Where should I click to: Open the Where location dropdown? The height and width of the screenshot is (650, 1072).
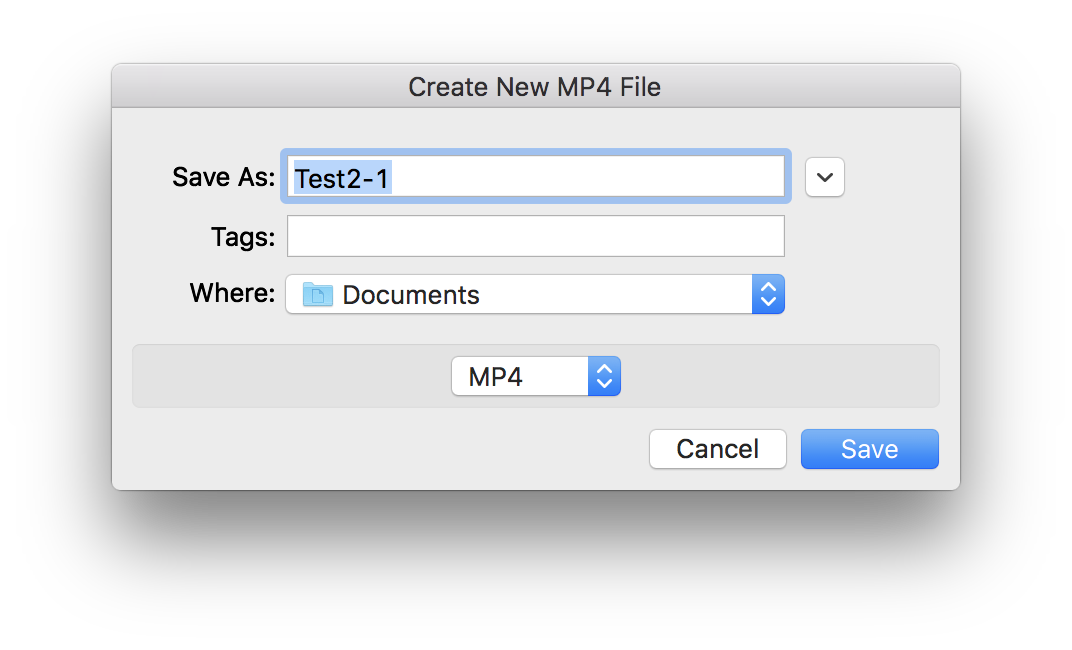point(535,295)
